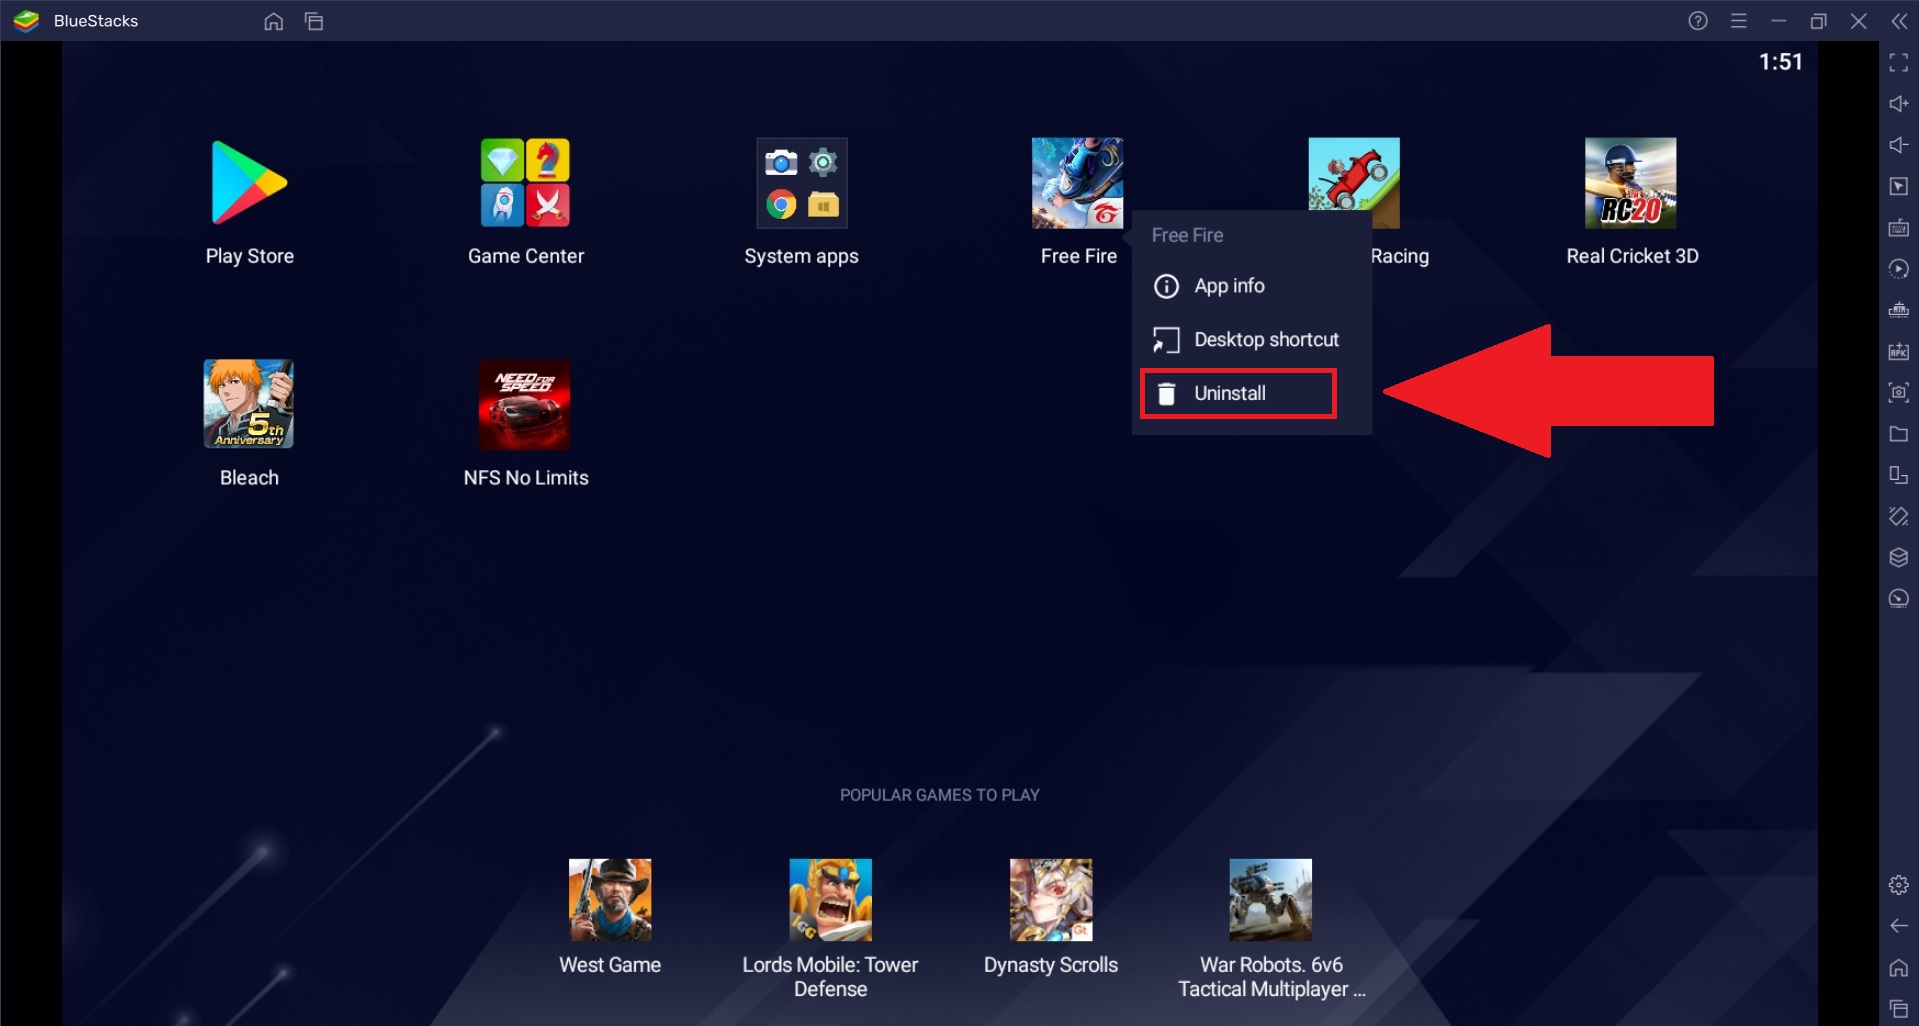This screenshot has width=1919, height=1026.
Task: Open the BlueStacks hamburger menu
Action: pos(1739,20)
